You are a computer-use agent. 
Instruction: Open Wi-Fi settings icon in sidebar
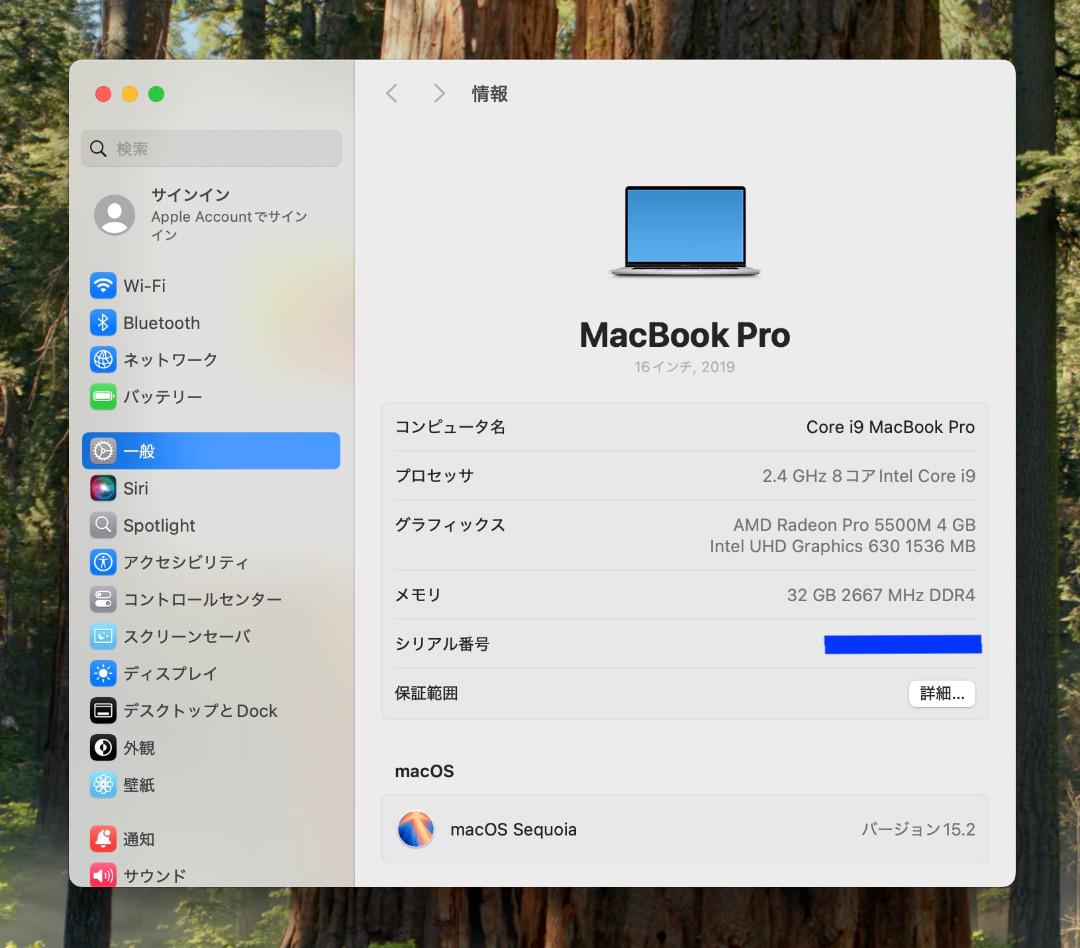pyautogui.click(x=103, y=285)
